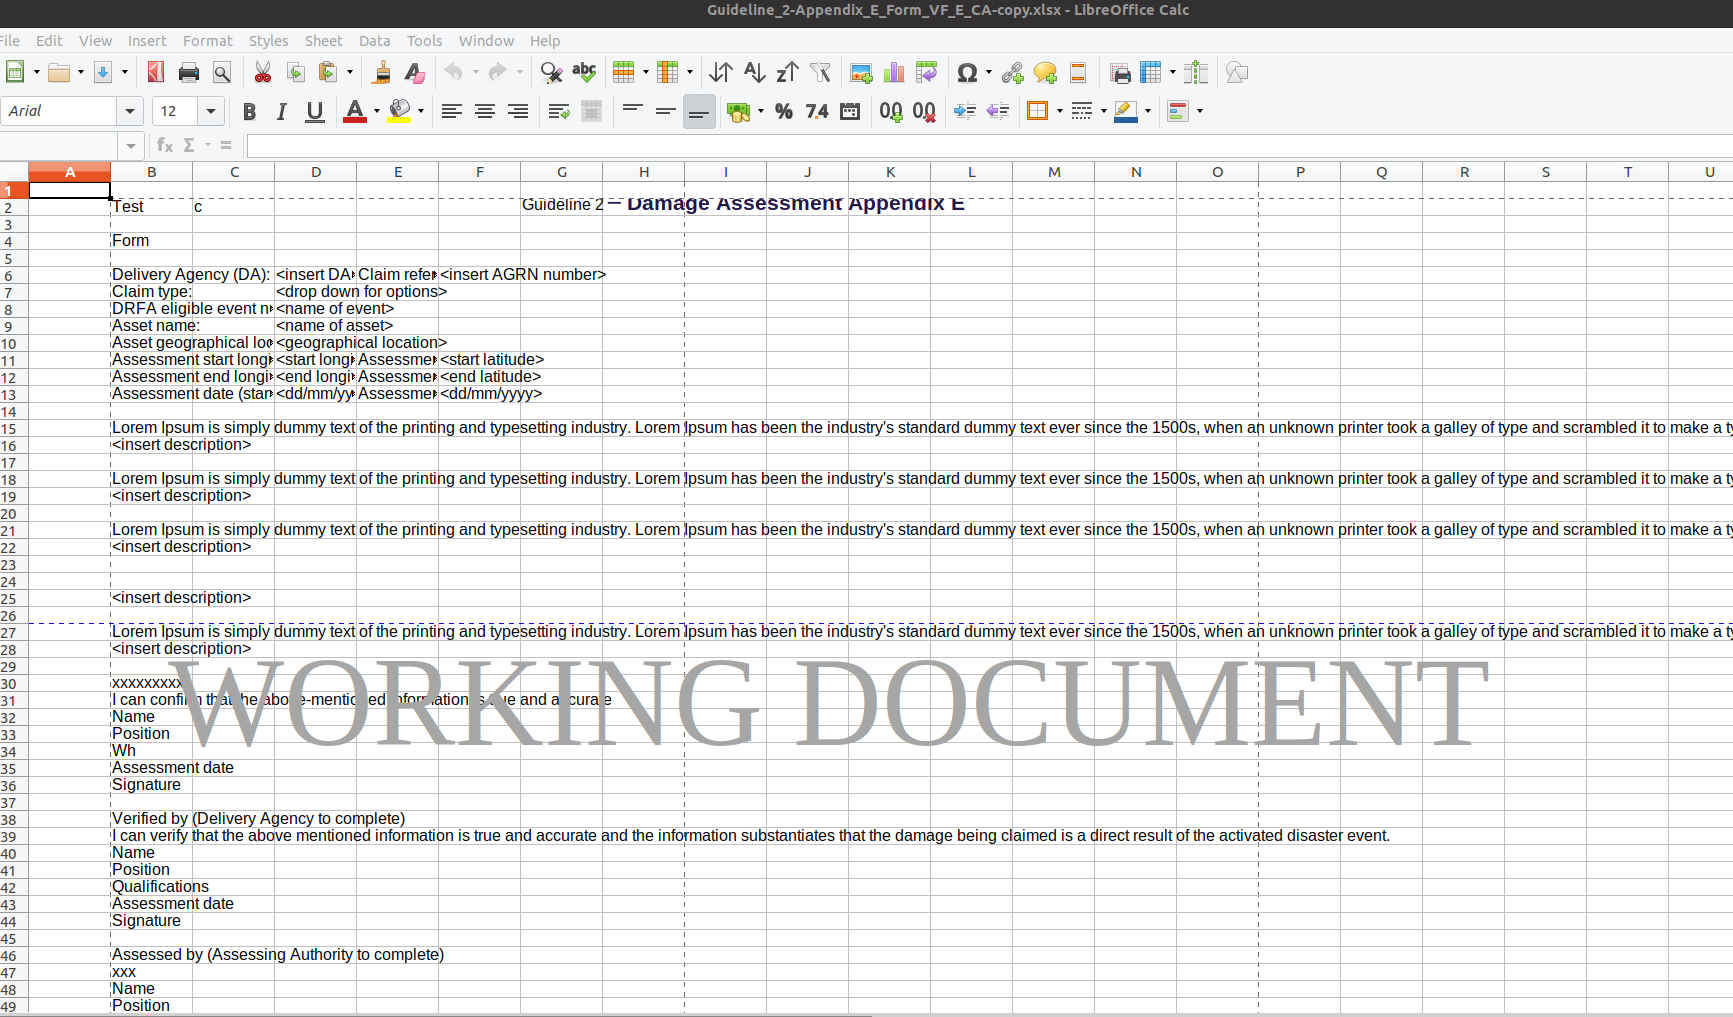Screen dimensions: 1733x1017
Task: Expand Conditional Formatting dropdown arrow
Action: pos(1200,111)
